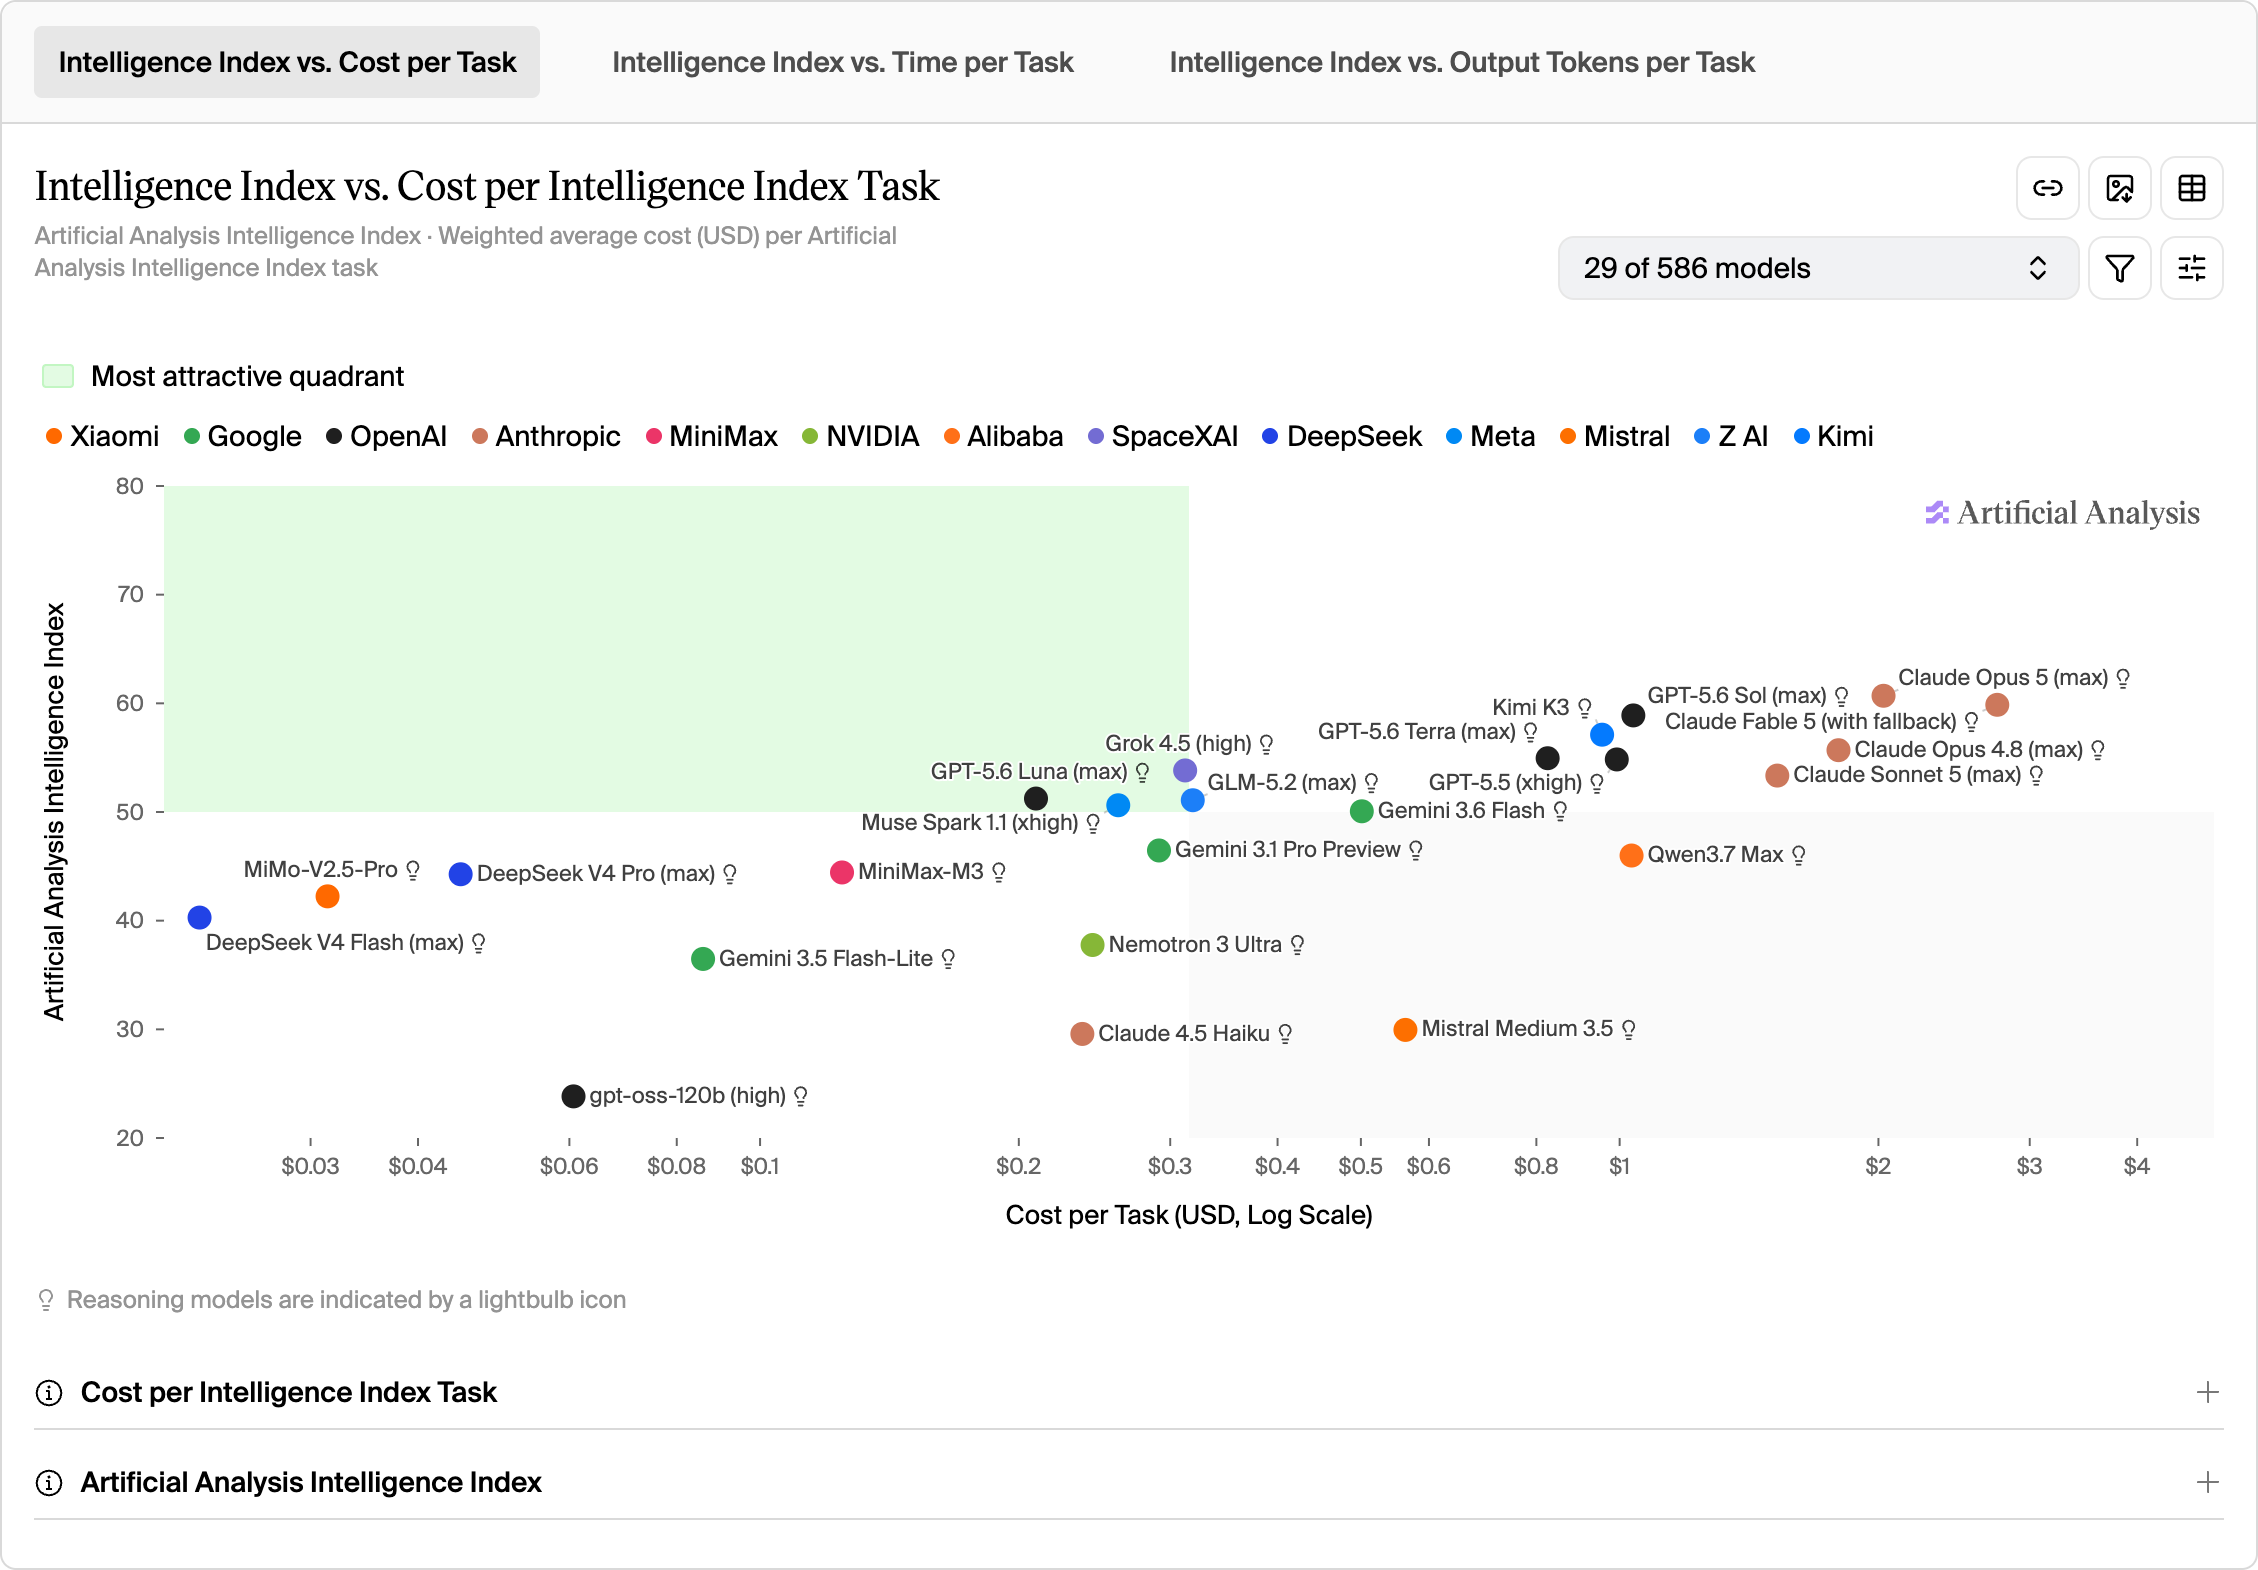Select the Gemini 3.6 Flash data point
Screen dimensions: 2258x1570
[1361, 811]
